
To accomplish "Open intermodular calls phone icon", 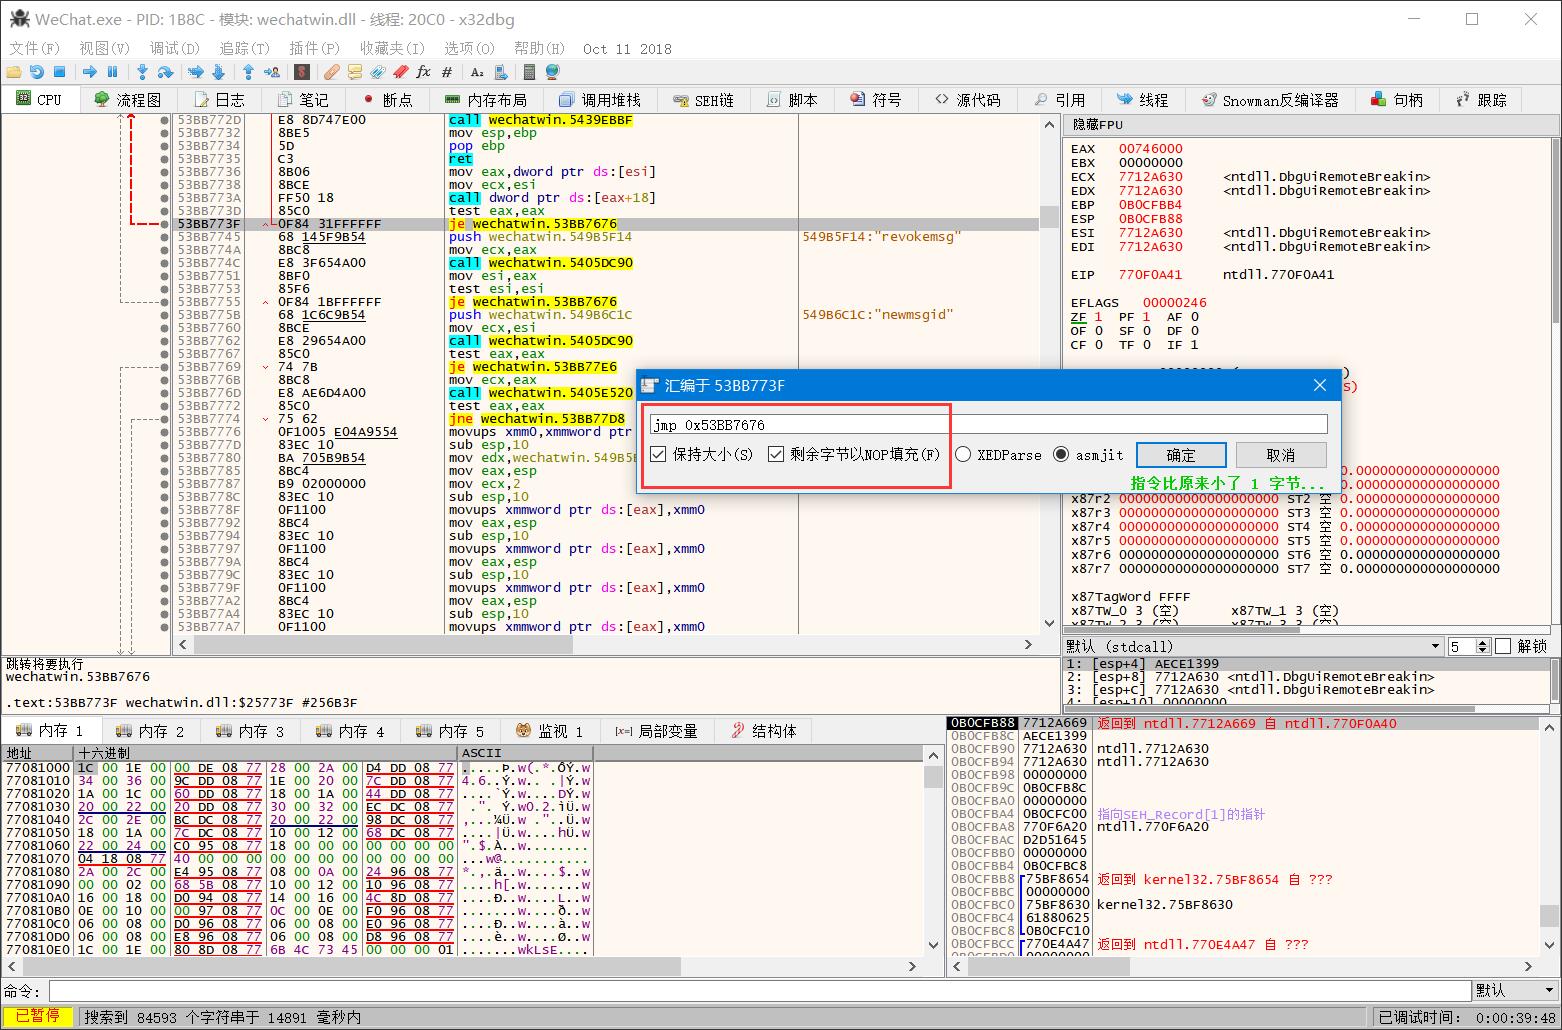I will coord(499,72).
